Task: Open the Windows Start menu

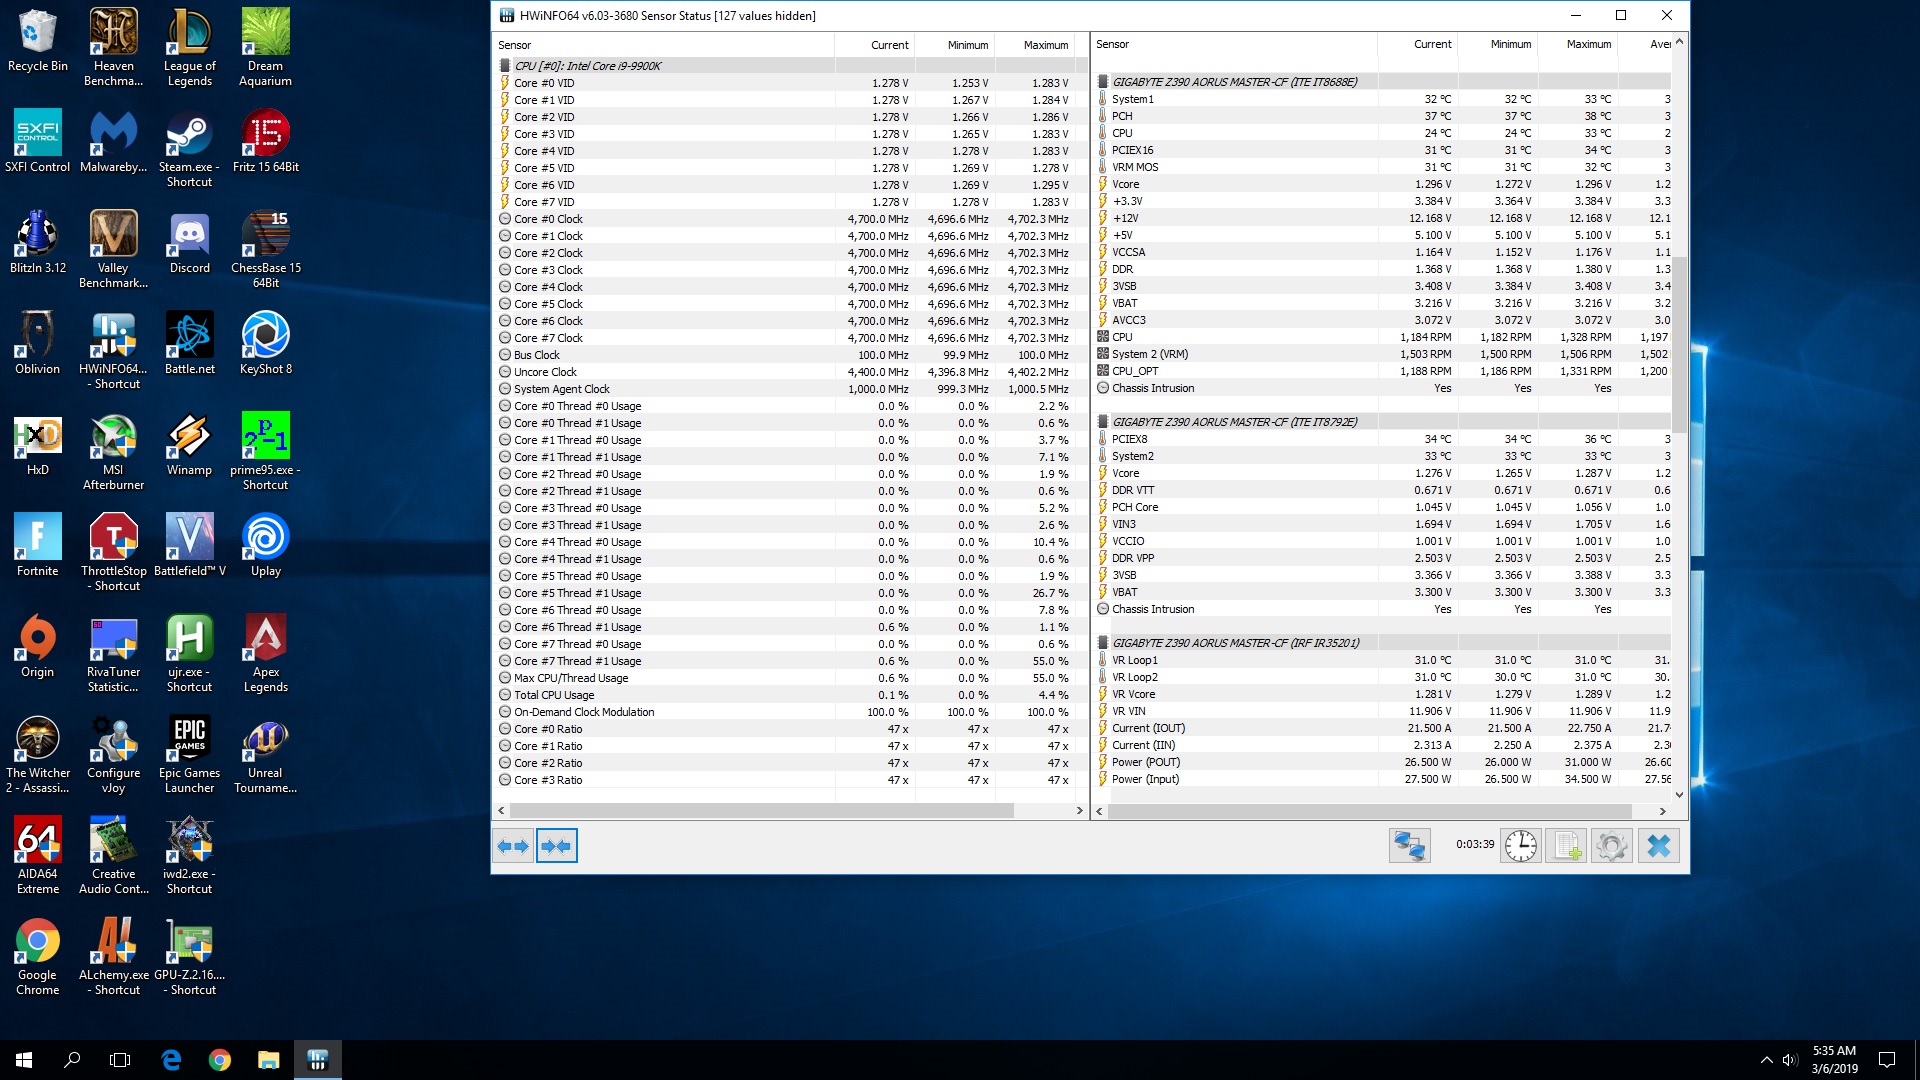Action: (24, 1060)
